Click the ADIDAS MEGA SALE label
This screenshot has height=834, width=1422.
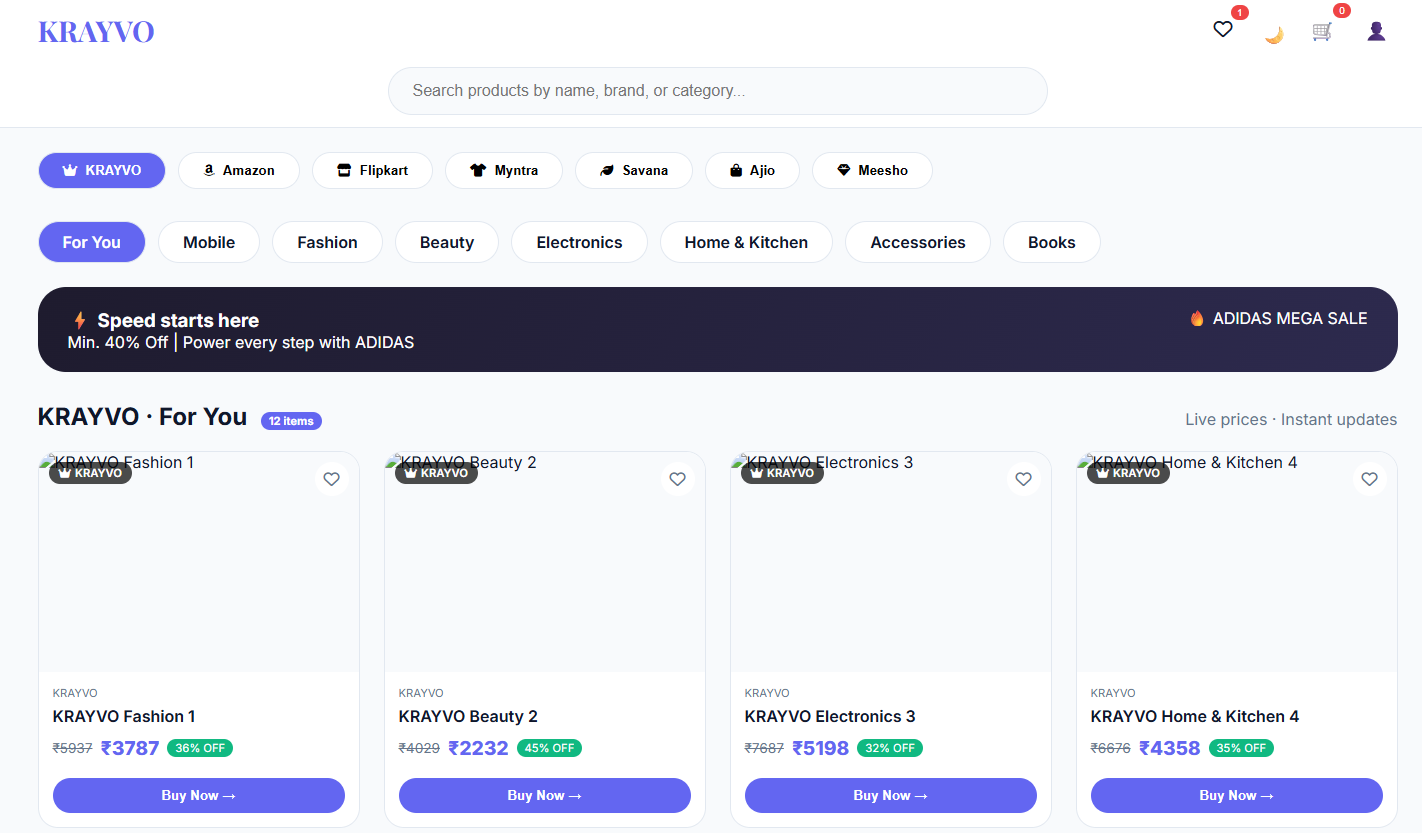[x=1278, y=318]
